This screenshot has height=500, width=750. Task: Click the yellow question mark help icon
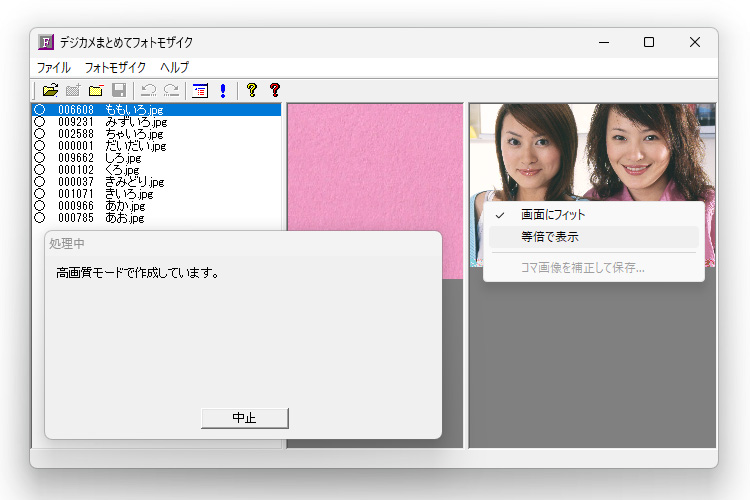coord(251,90)
